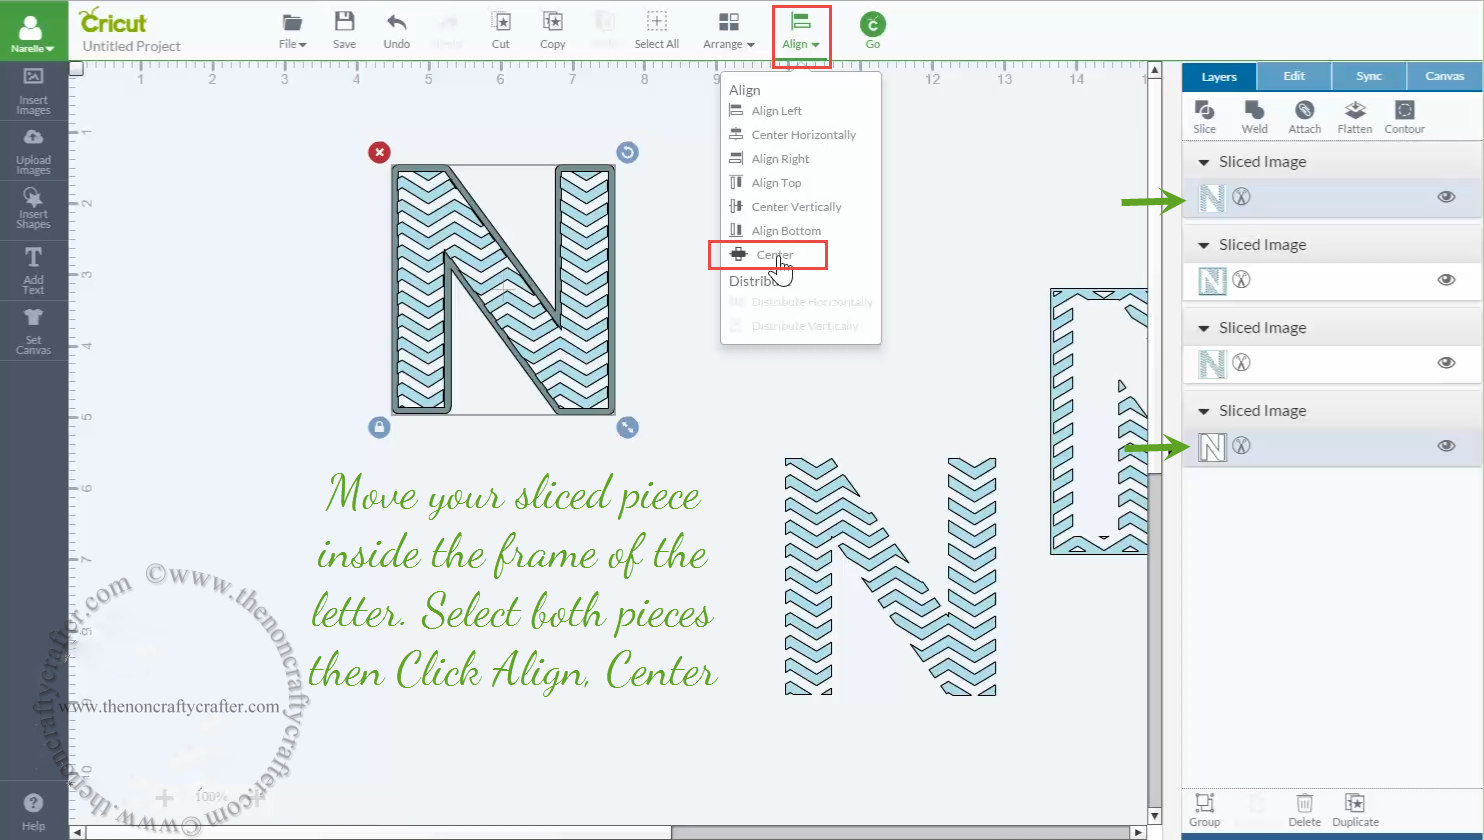Hide the second Sliced Image layer

(1446, 281)
